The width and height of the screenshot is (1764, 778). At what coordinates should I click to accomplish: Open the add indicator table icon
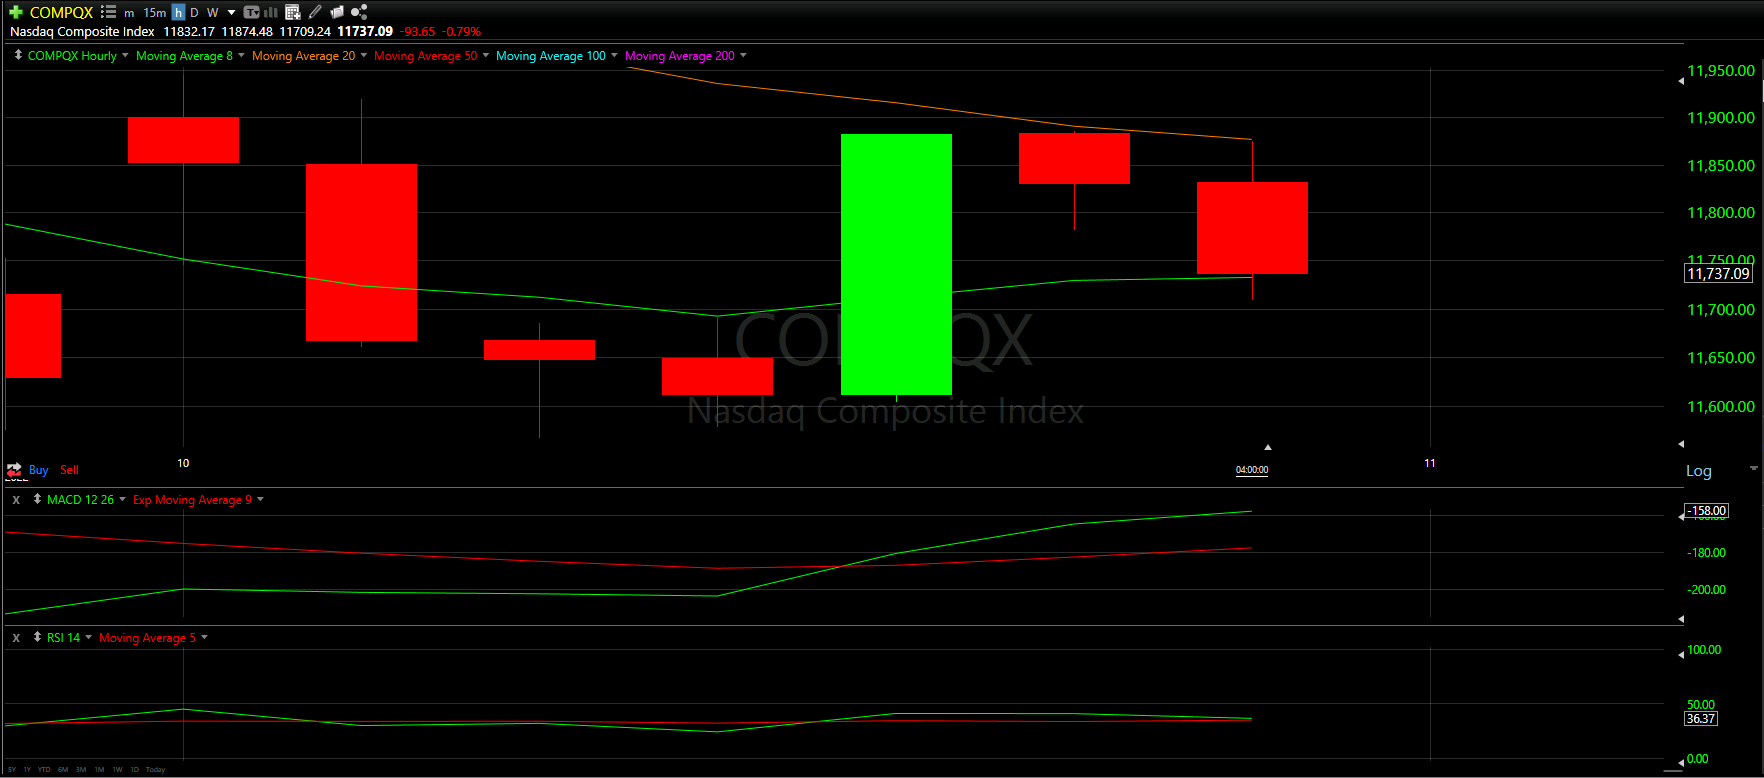[293, 13]
